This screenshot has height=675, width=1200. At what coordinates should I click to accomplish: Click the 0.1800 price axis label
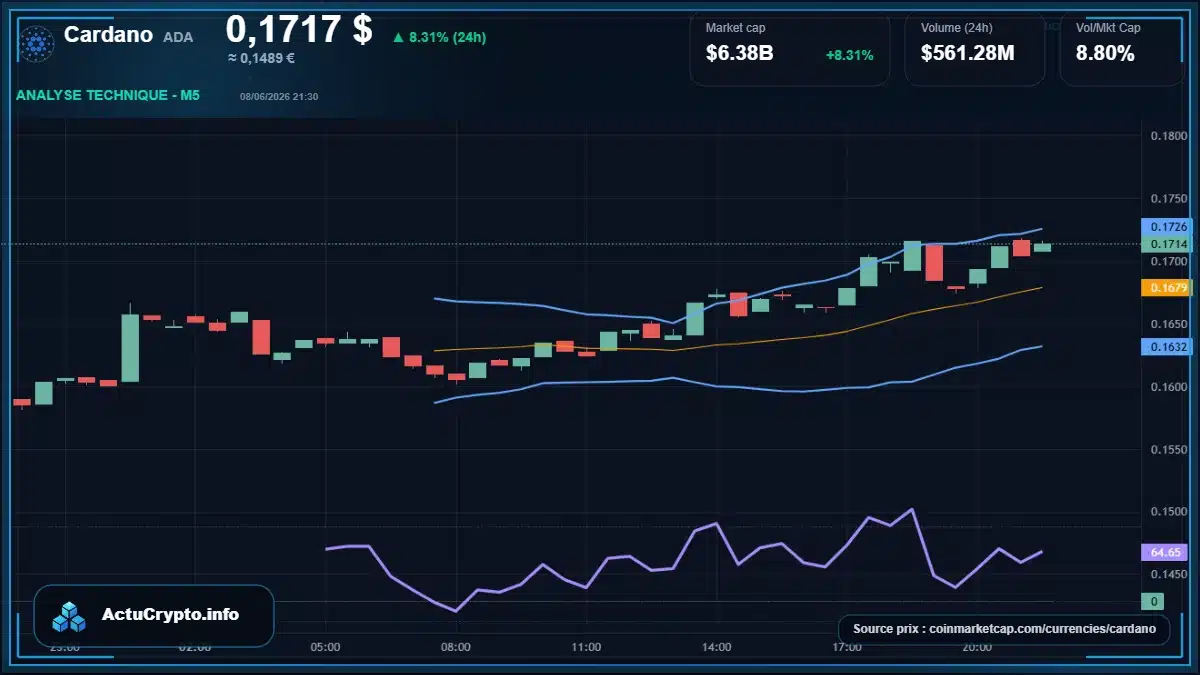pyautogui.click(x=1169, y=136)
